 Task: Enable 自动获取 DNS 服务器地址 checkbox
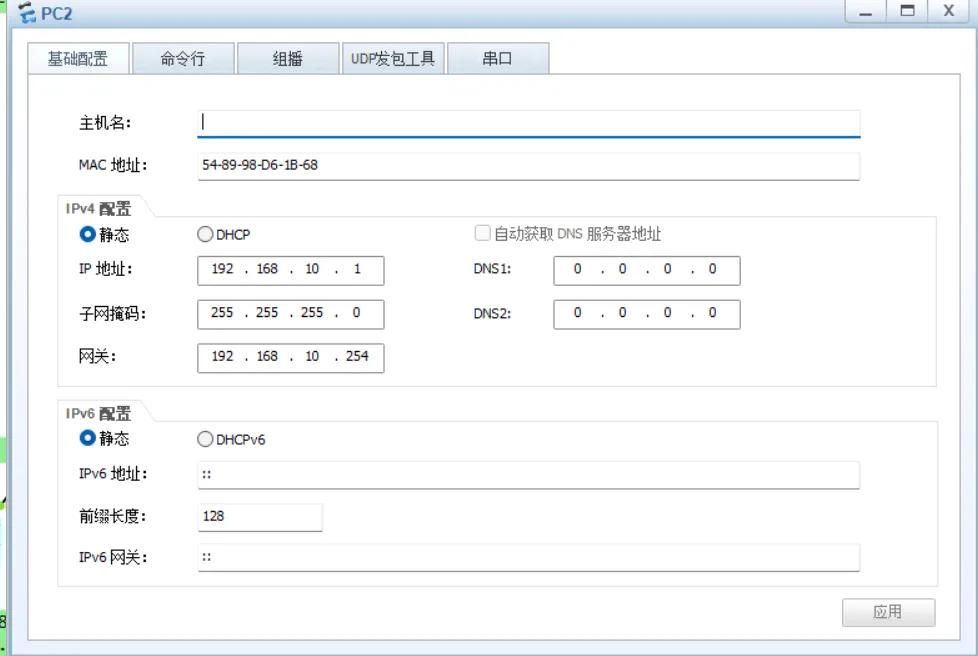482,233
